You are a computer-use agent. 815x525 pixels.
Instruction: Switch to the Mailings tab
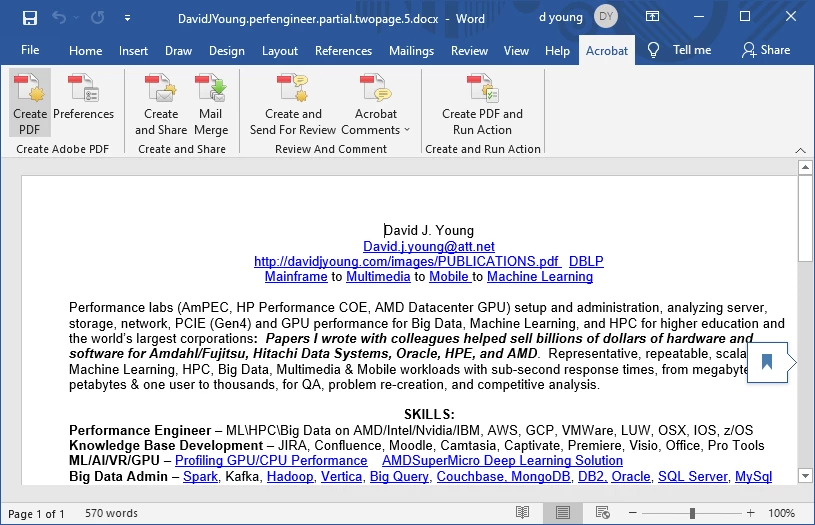(412, 50)
